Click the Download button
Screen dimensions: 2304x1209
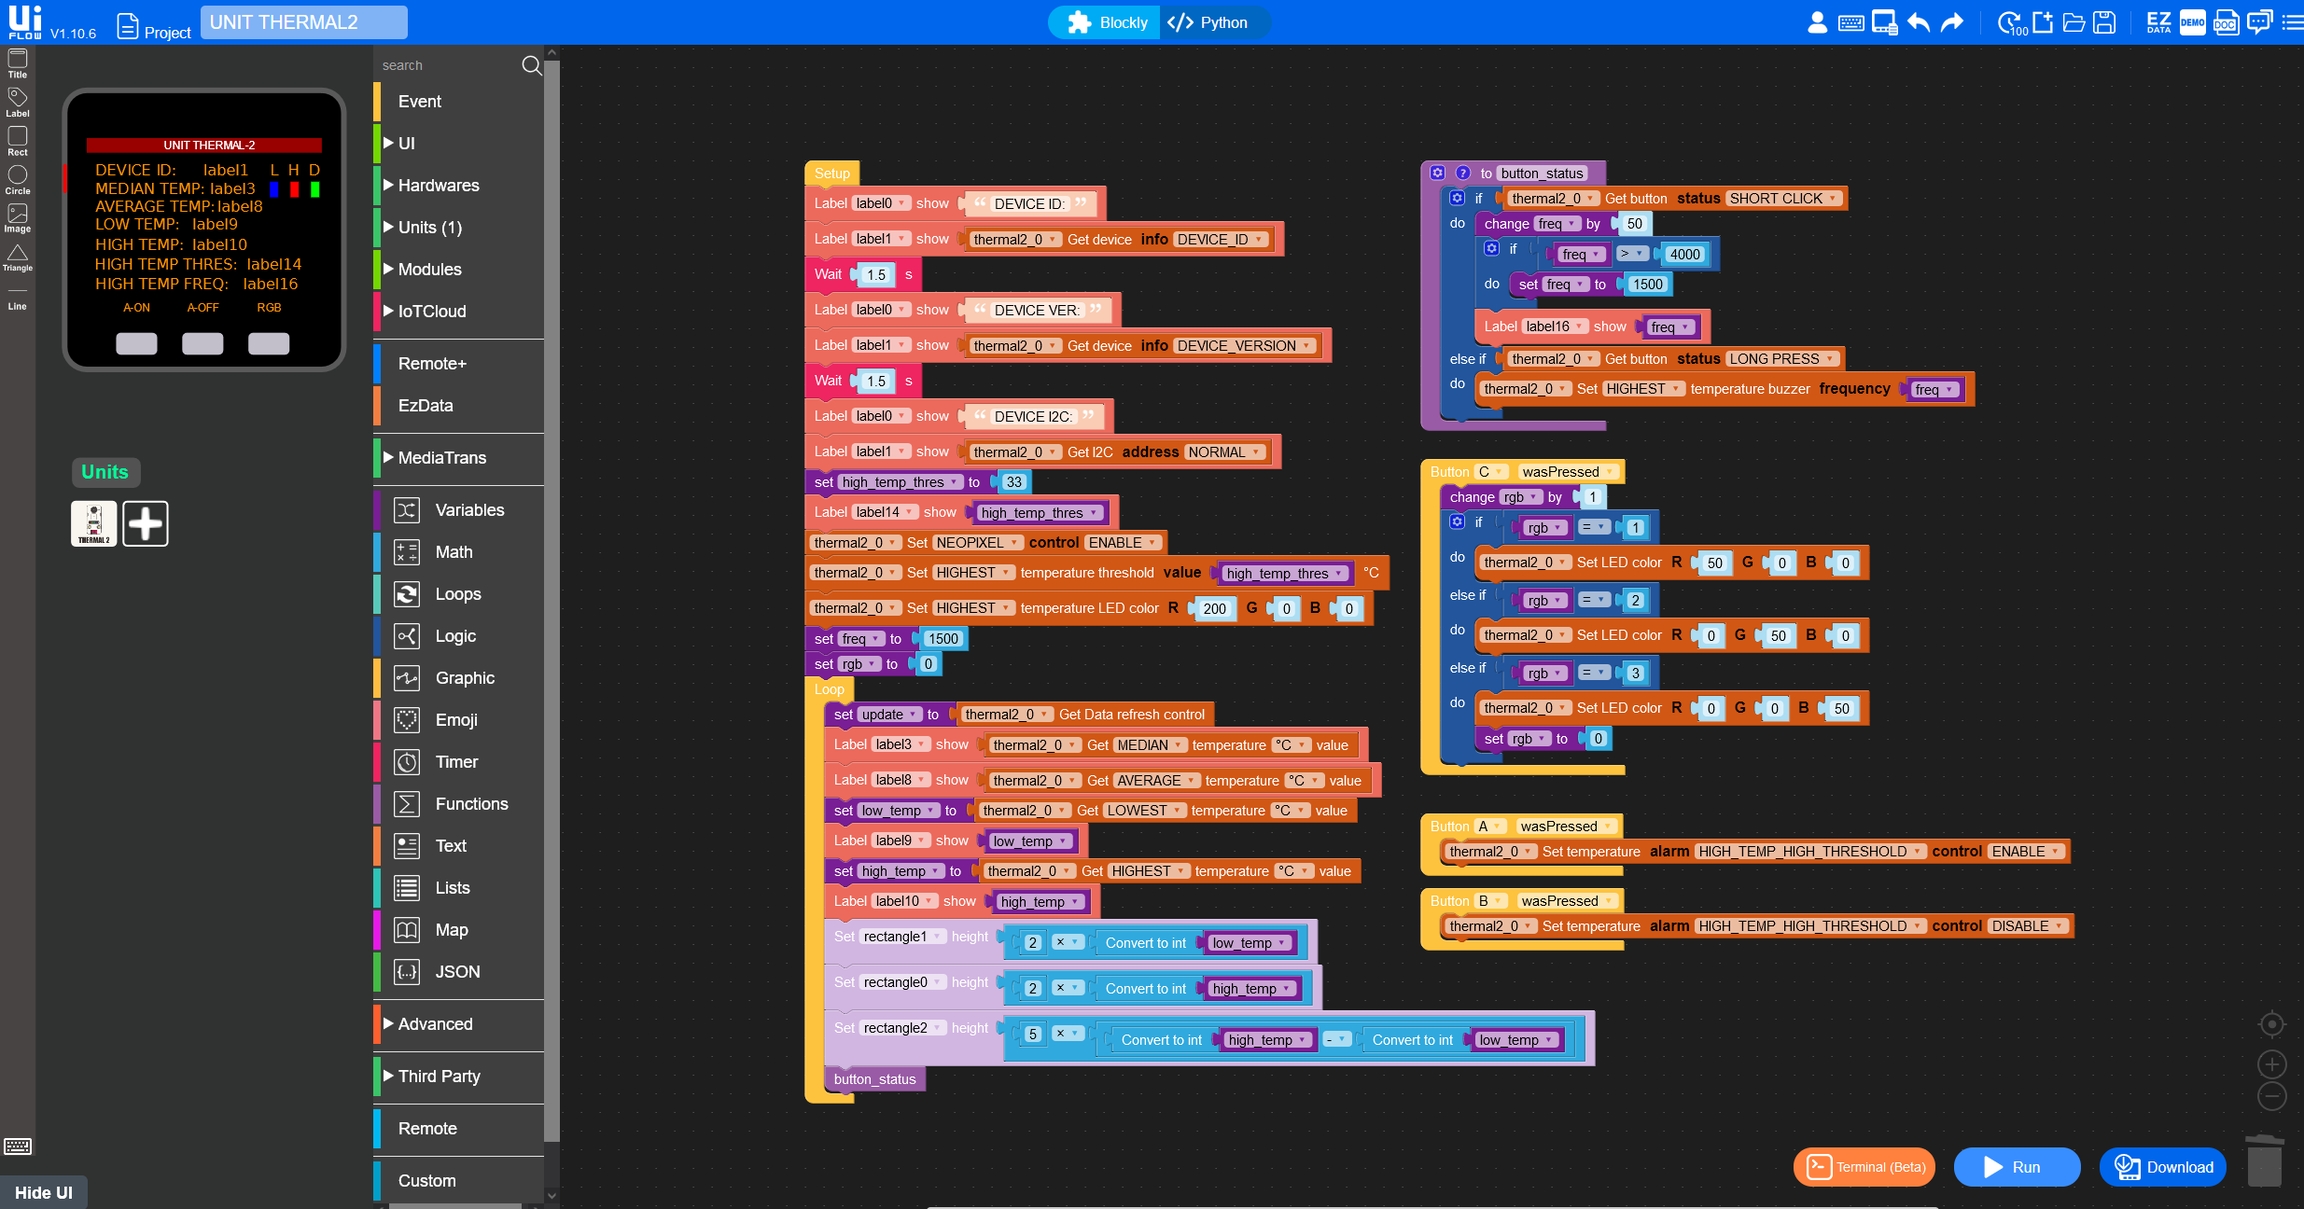coord(2162,1167)
